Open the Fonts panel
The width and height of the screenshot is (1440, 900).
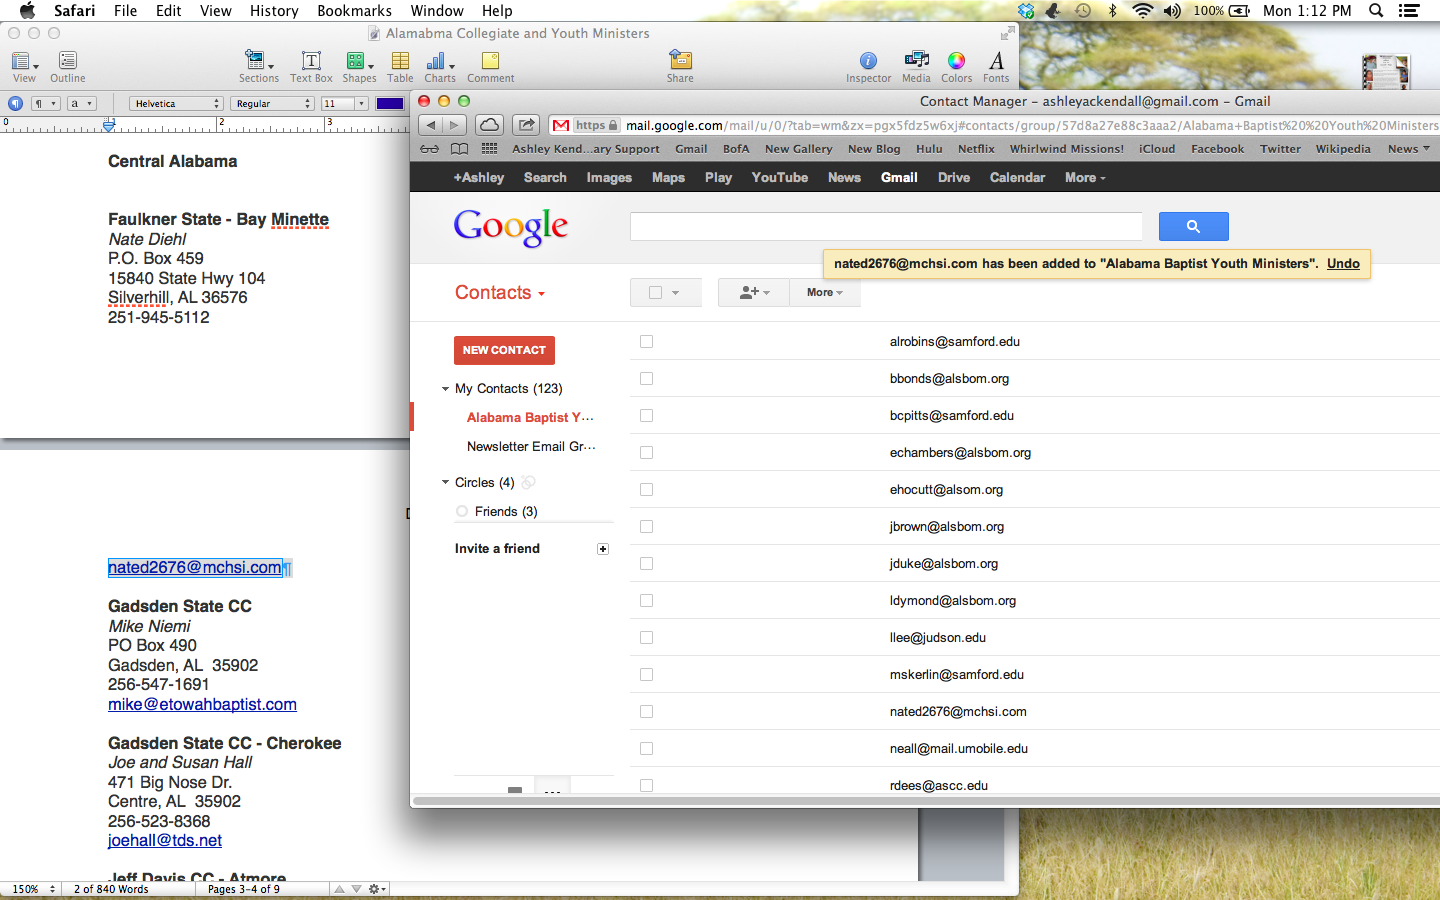(x=996, y=66)
